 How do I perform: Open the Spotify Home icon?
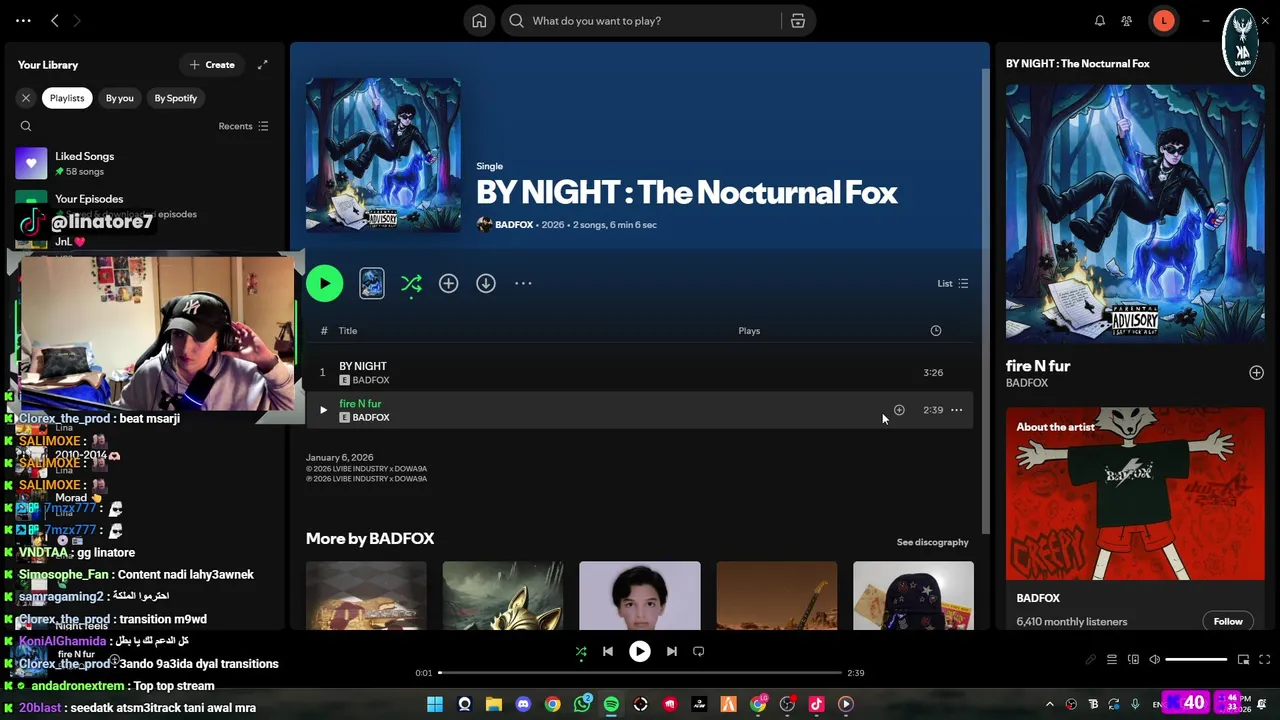point(479,20)
